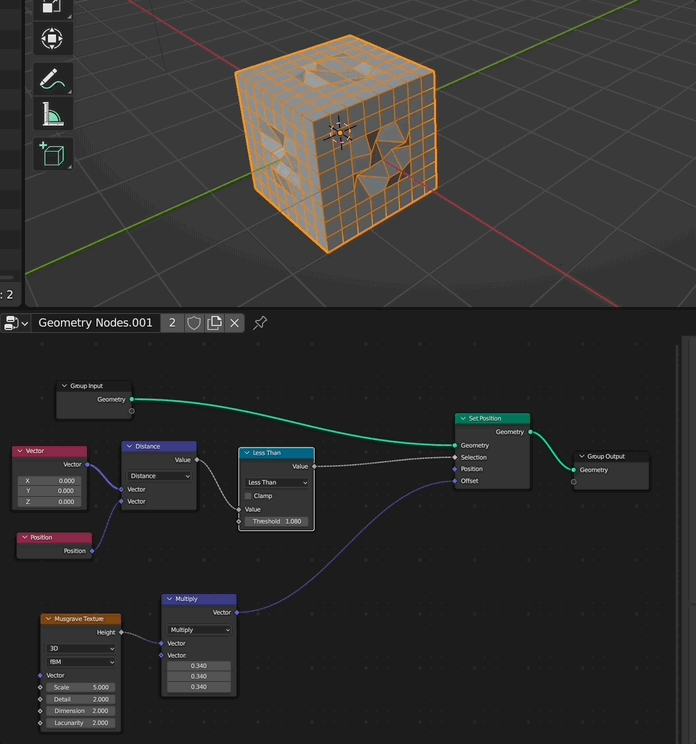
Task: Click the Musgrave Lacunarity 2.000 field
Action: [x=81, y=723]
